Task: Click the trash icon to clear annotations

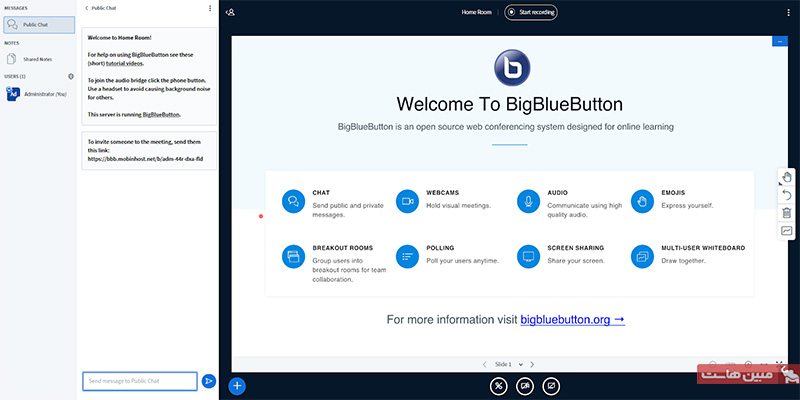Action: coord(787,213)
